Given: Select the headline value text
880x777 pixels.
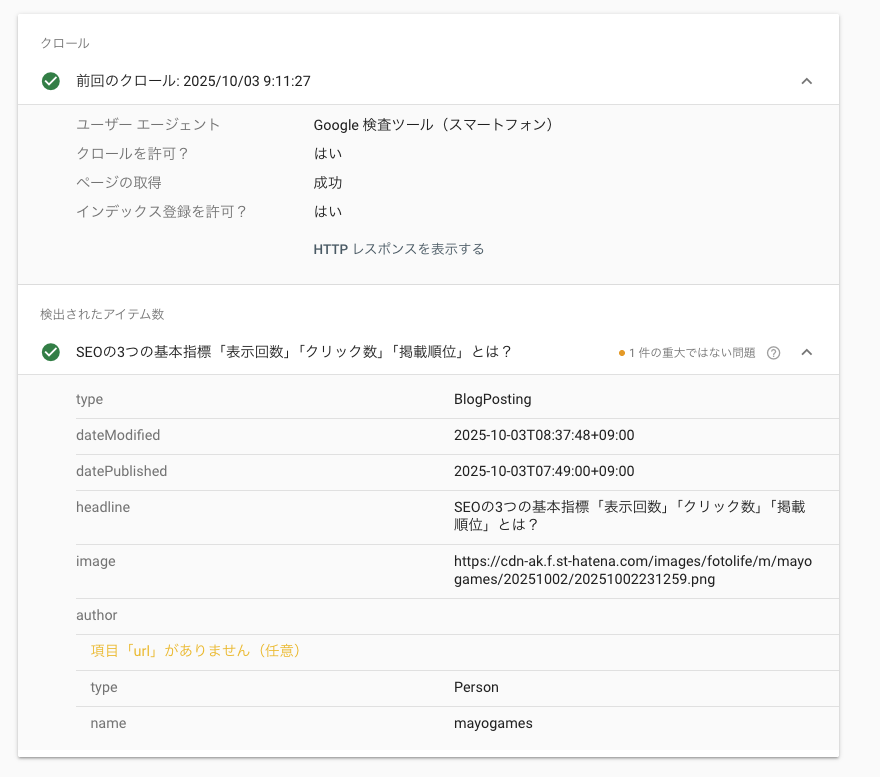Looking at the screenshot, I should point(630,516).
